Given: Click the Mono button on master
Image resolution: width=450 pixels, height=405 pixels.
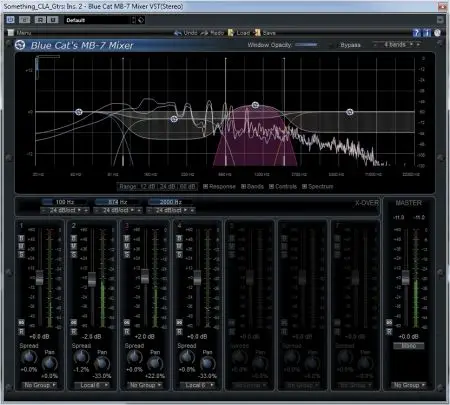Looking at the screenshot, I should 408,346.
